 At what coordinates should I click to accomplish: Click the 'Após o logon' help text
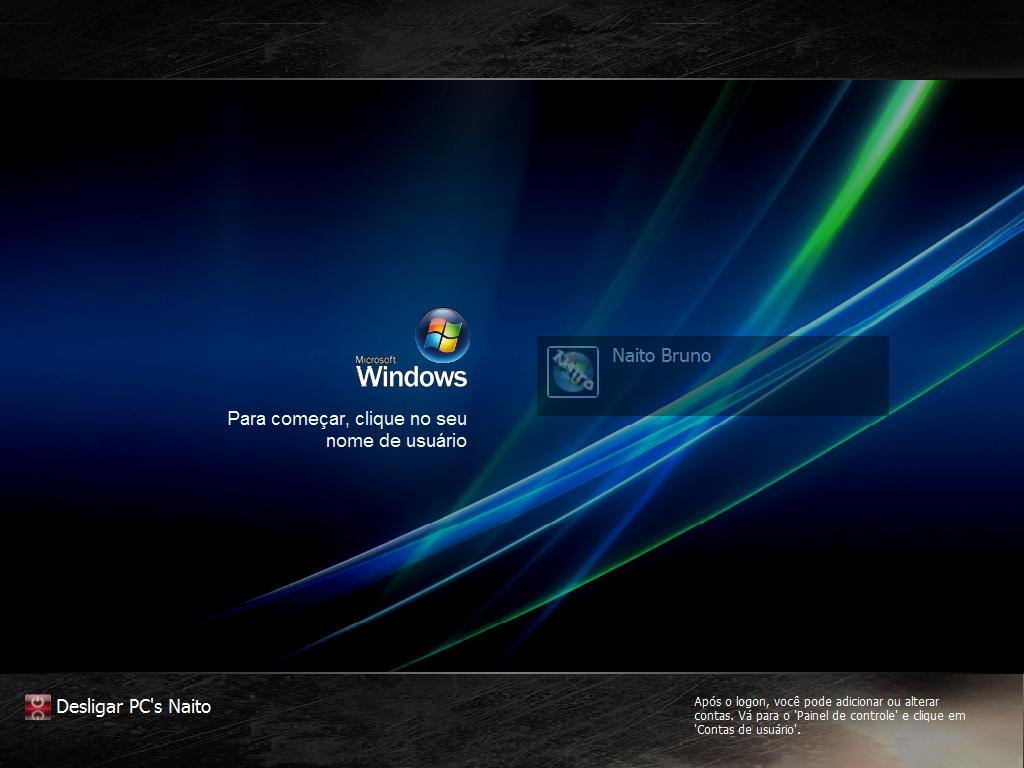click(x=829, y=716)
